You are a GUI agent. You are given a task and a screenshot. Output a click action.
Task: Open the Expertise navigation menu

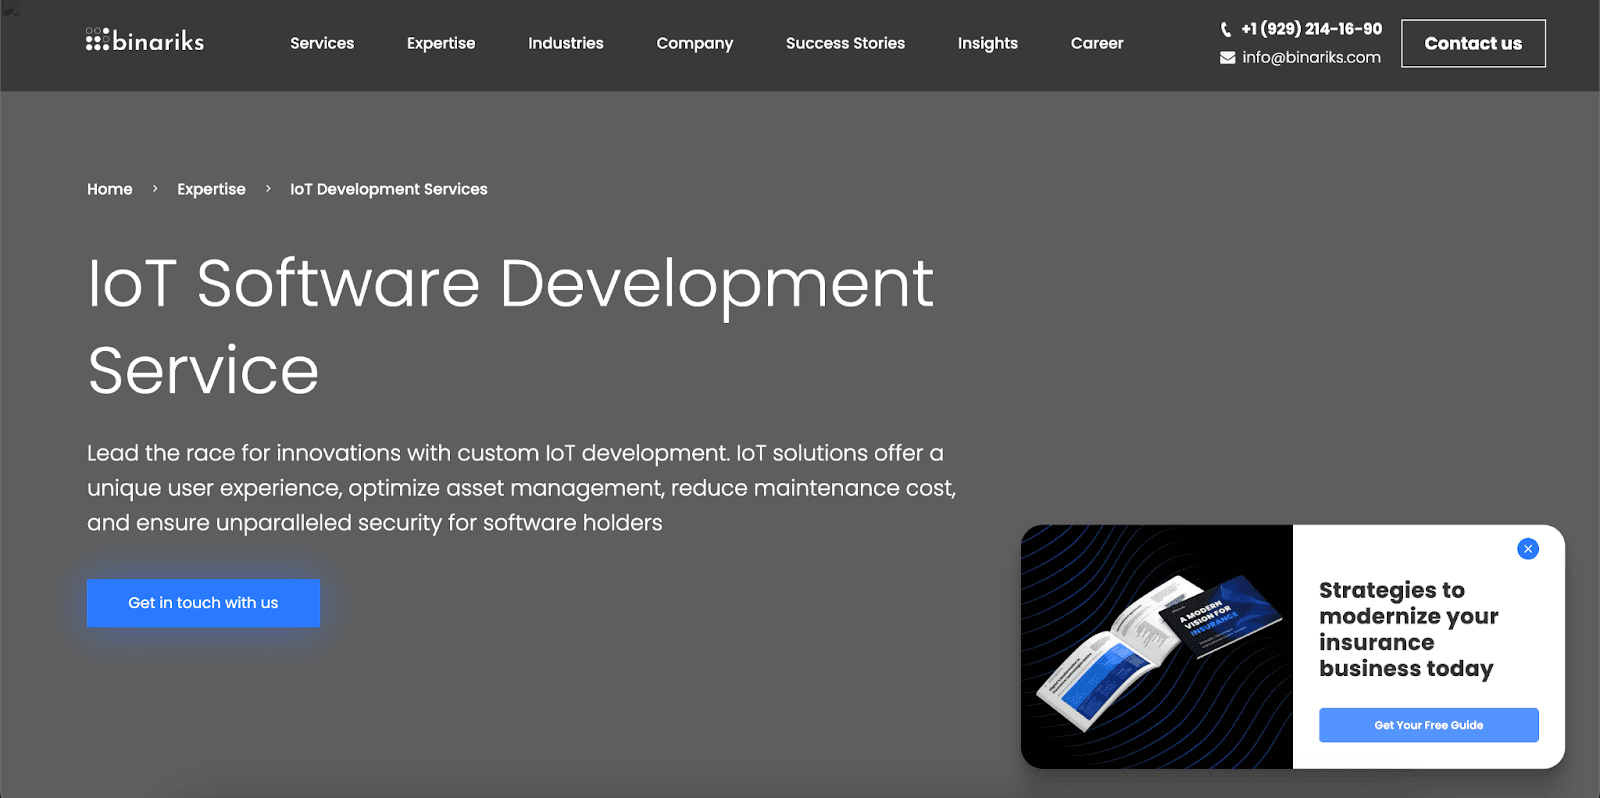tap(441, 43)
